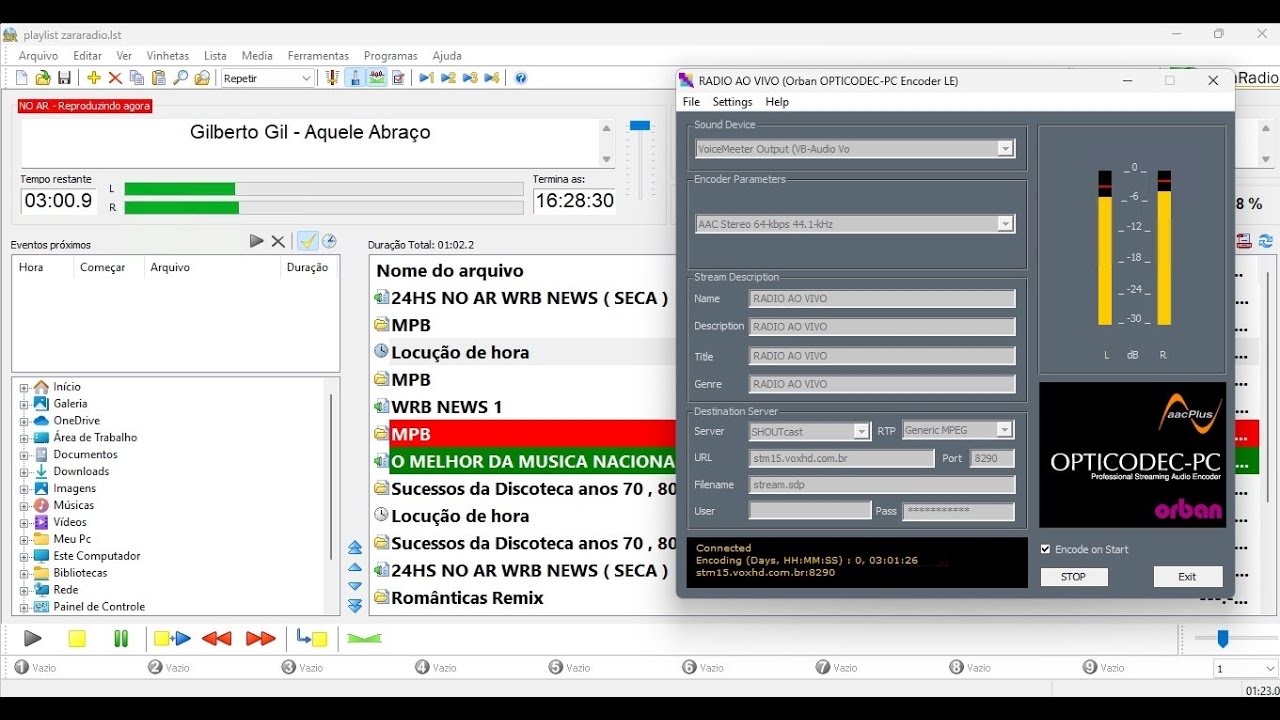Click the Exit button in the encoder
The height and width of the screenshot is (720, 1280).
pyautogui.click(x=1187, y=577)
